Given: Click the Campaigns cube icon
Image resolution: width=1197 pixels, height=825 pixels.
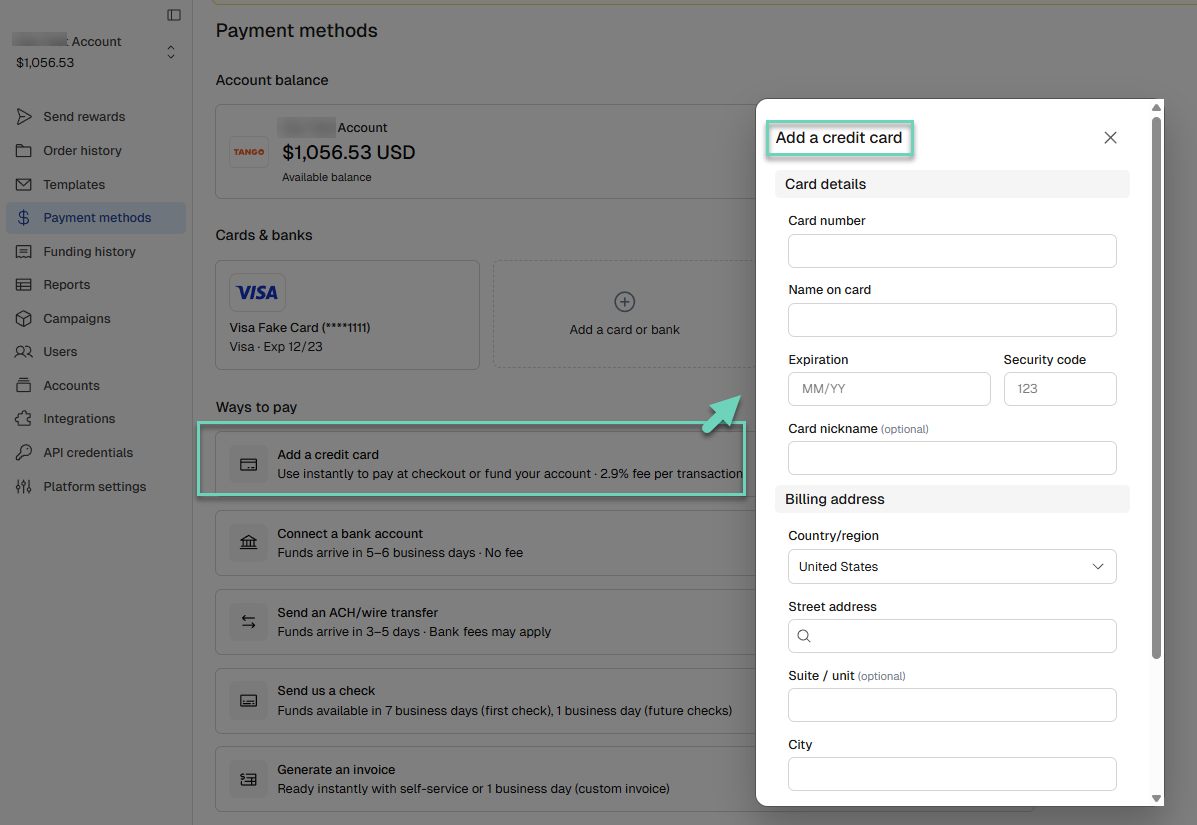Looking at the screenshot, I should point(24,318).
